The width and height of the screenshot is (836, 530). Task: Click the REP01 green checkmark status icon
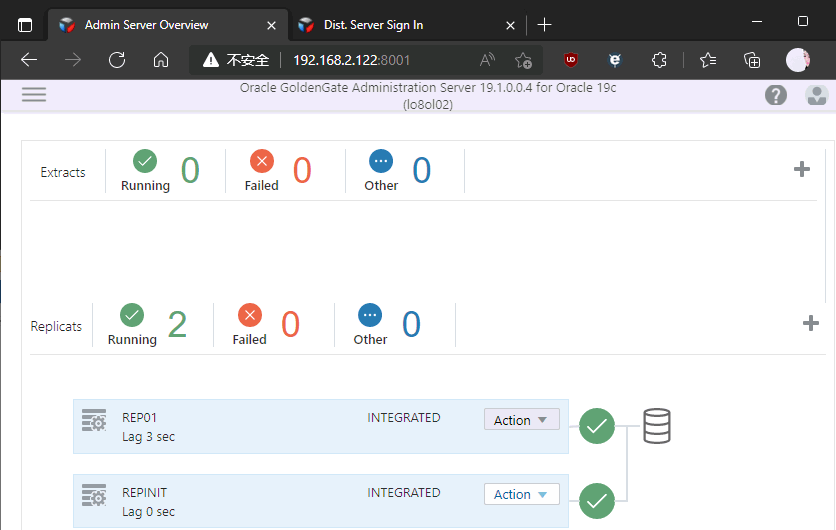(x=597, y=426)
